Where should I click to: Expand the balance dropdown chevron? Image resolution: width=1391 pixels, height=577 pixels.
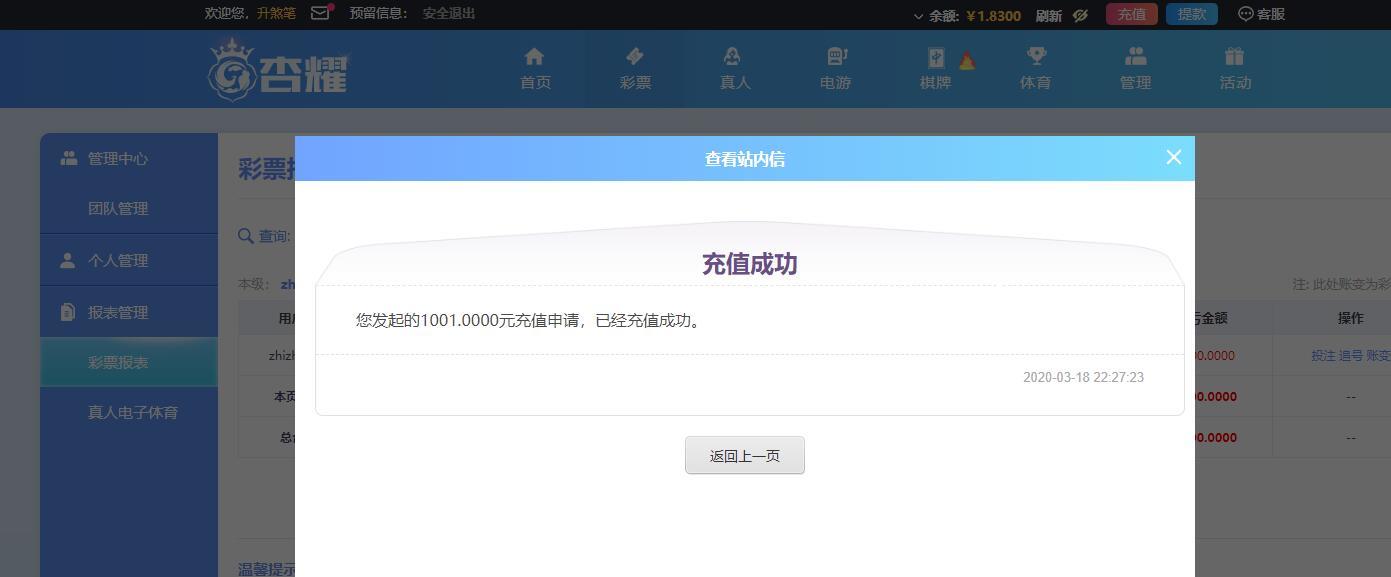tap(918, 16)
